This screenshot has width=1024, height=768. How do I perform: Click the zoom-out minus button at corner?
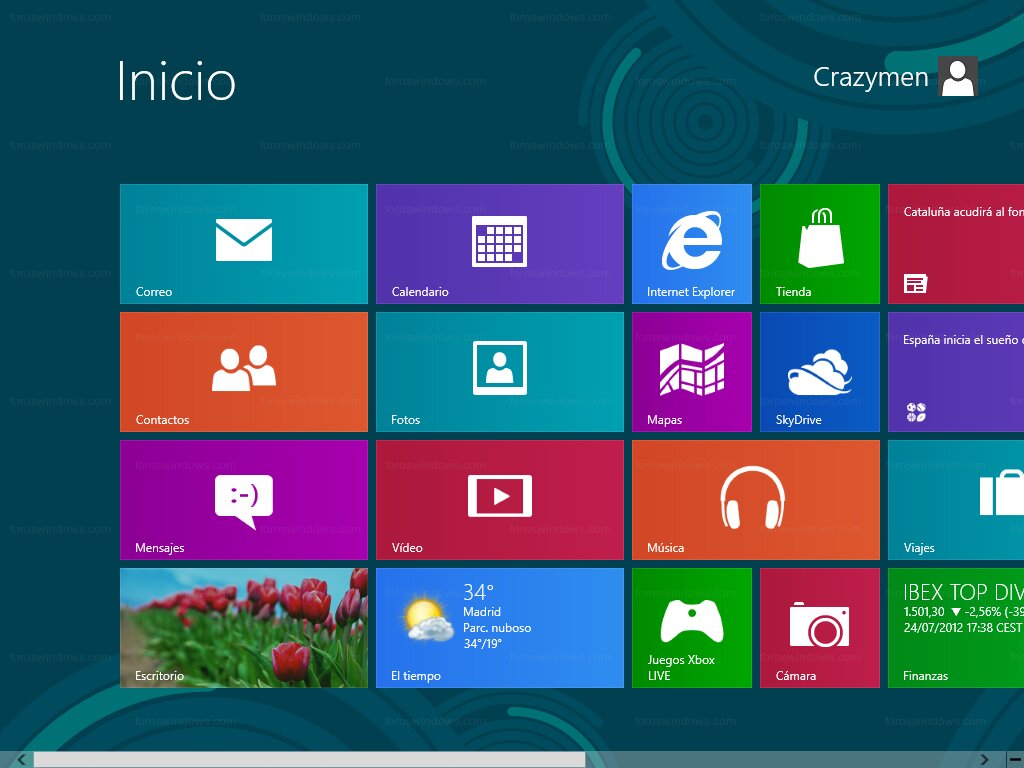[x=1016, y=760]
